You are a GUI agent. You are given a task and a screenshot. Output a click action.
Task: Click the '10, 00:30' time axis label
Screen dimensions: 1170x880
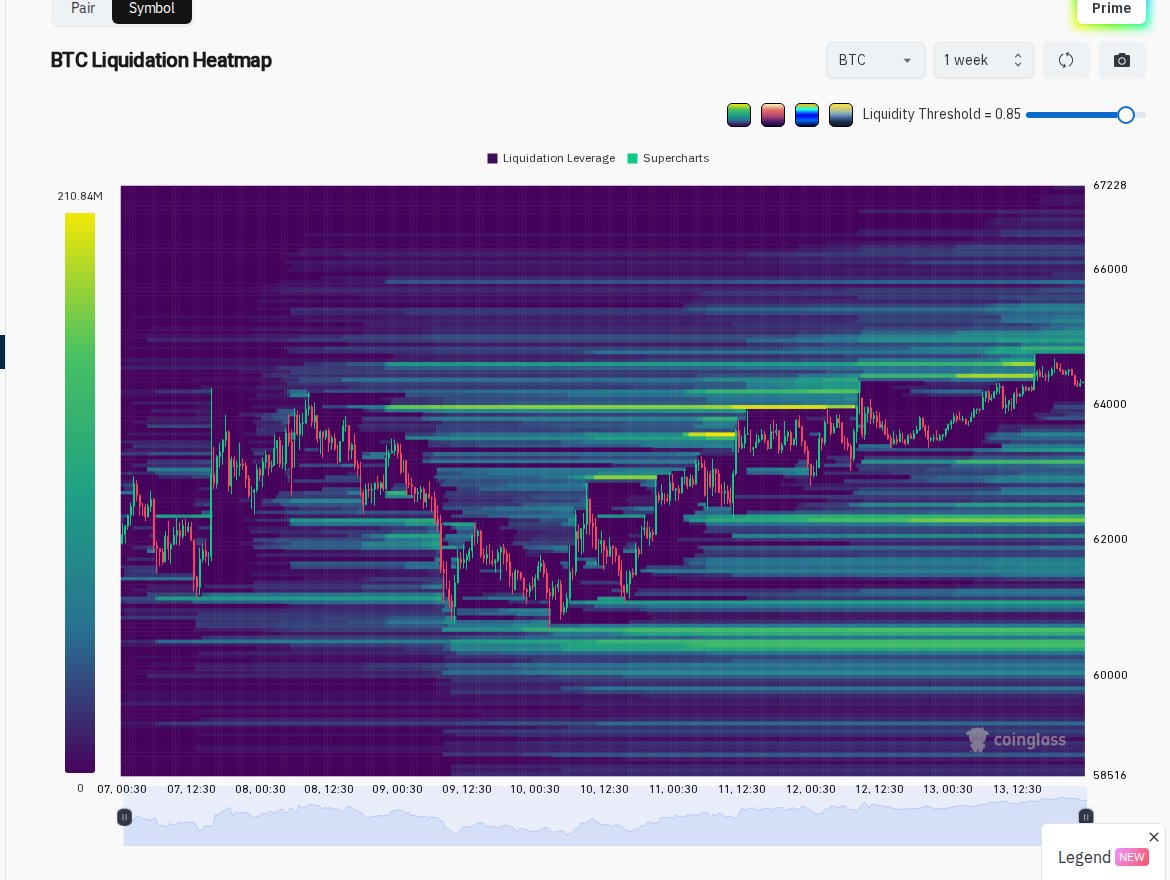(x=534, y=789)
